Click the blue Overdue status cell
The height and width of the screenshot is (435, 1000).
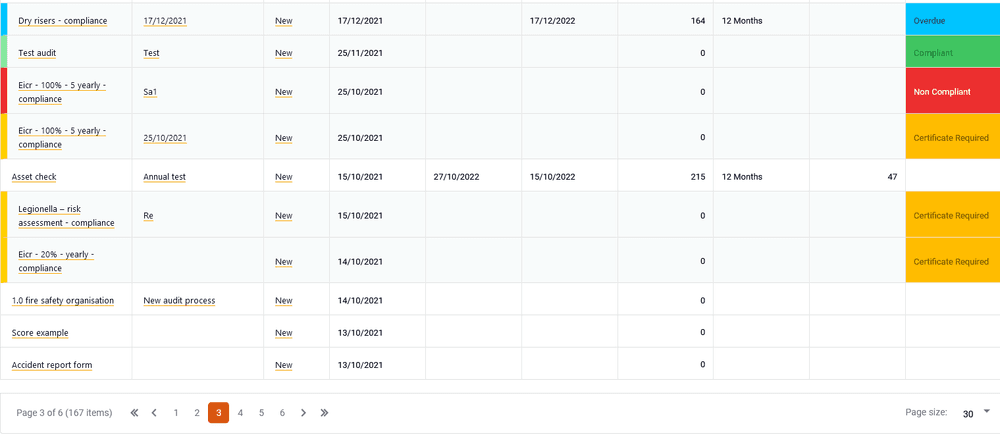tap(953, 20)
